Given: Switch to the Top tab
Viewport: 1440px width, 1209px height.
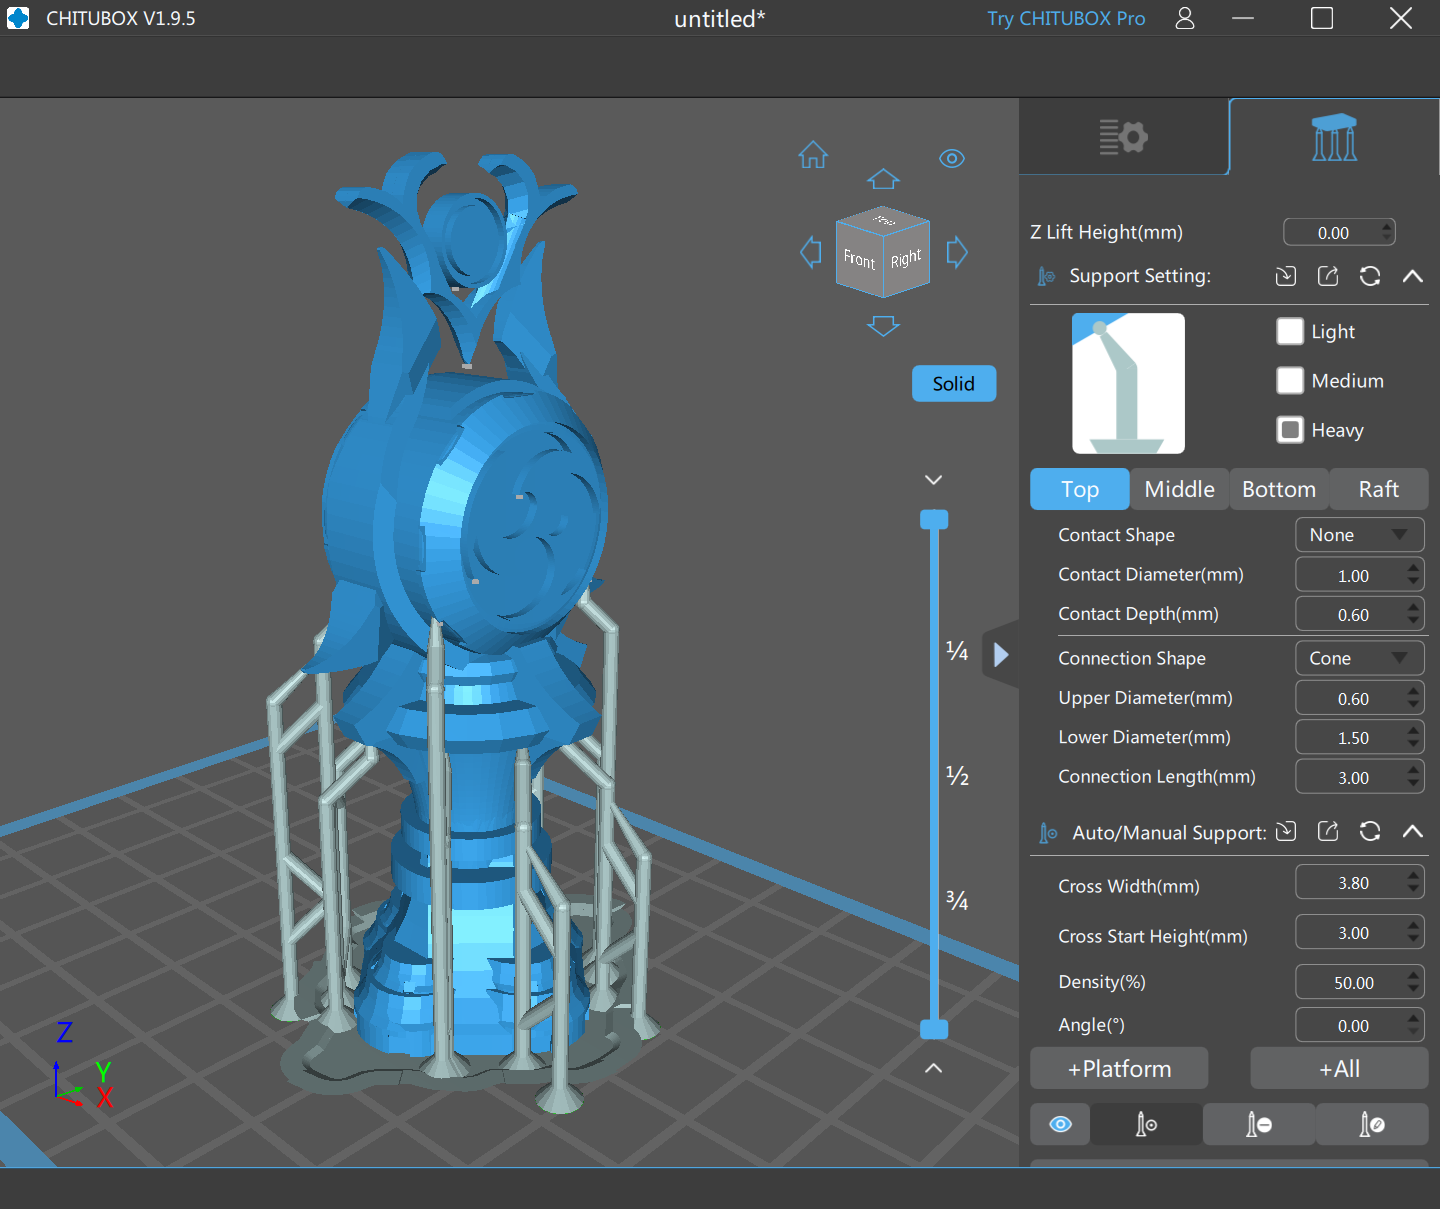Looking at the screenshot, I should (x=1080, y=489).
